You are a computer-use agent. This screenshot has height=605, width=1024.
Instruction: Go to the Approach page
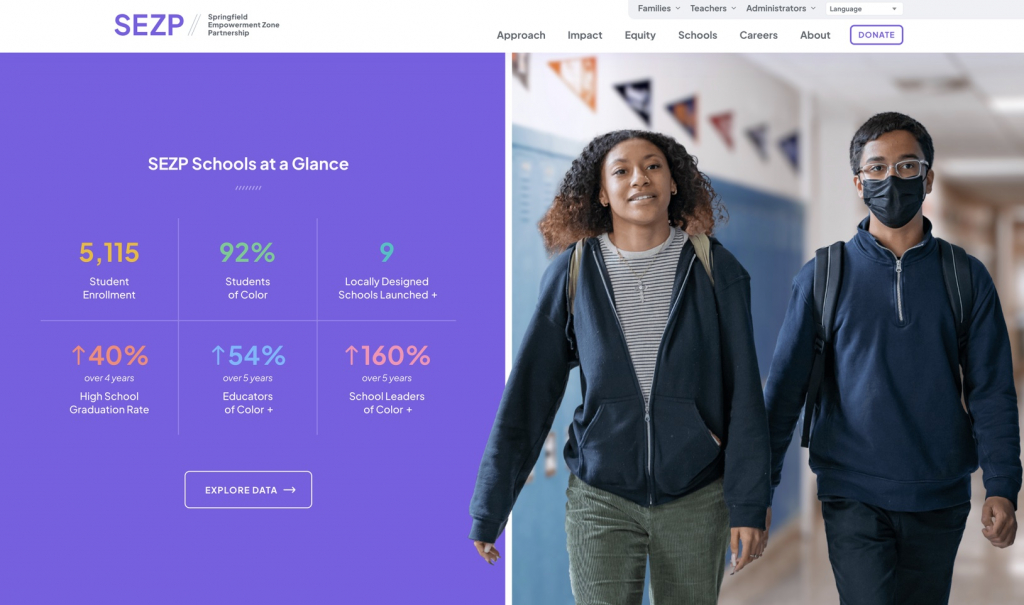[x=520, y=35]
